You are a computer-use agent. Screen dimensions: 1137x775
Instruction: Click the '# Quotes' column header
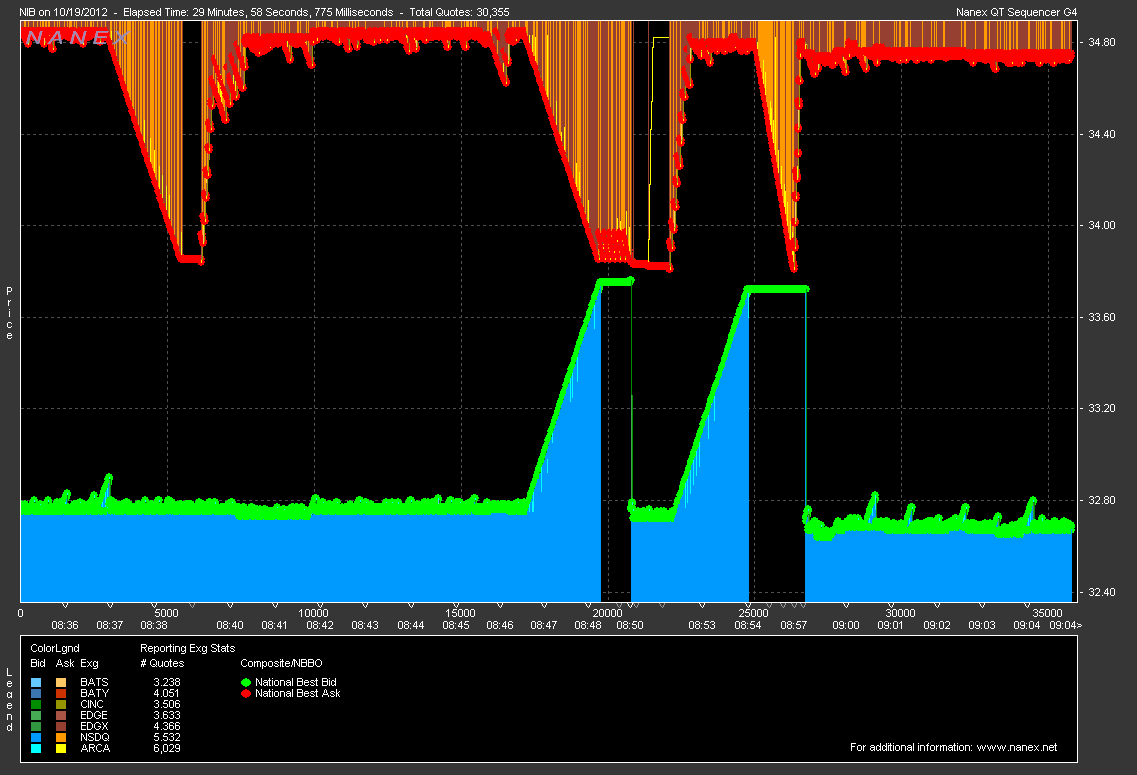click(x=162, y=663)
